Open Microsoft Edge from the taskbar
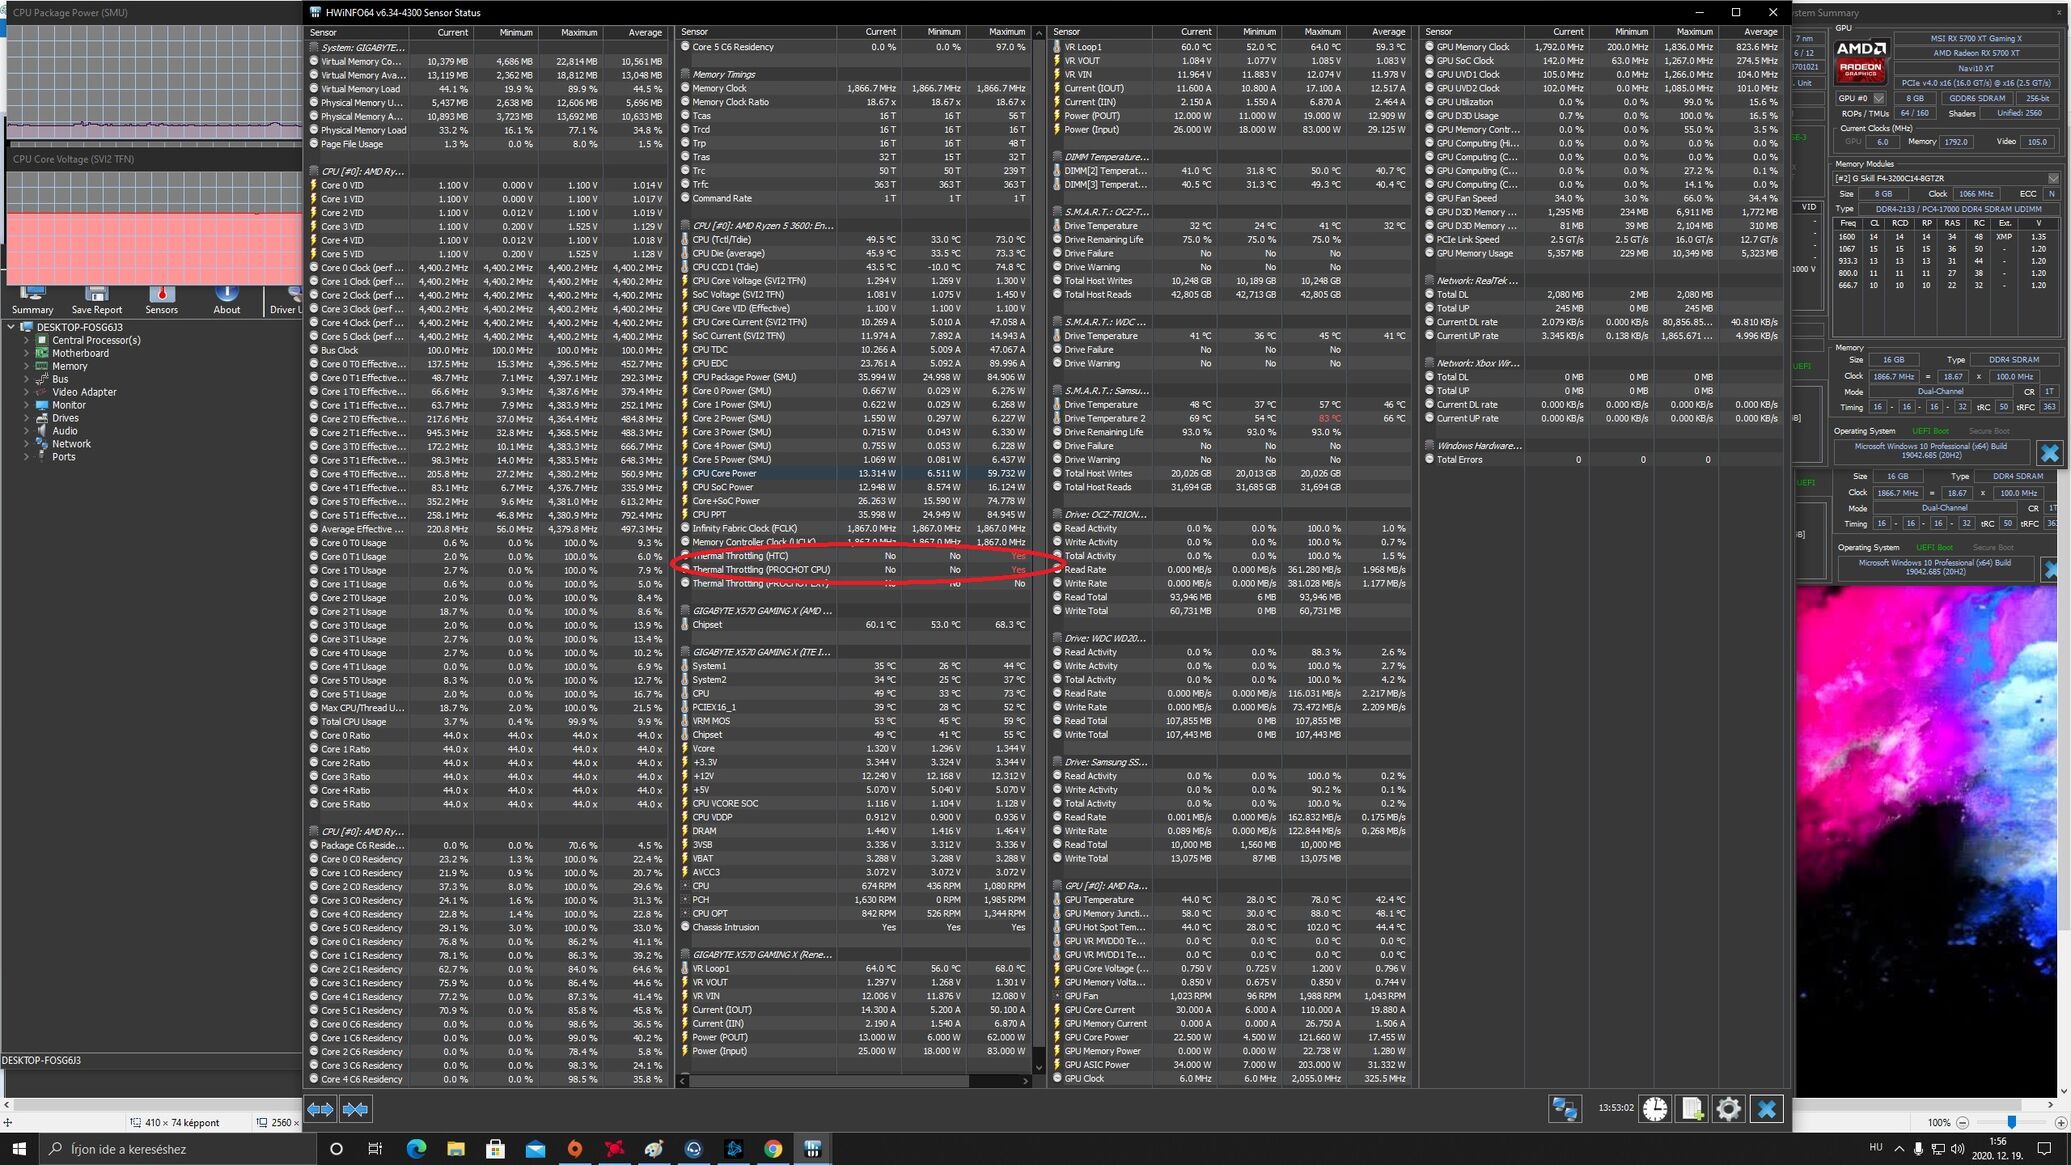This screenshot has height=1165, width=2071. coord(416,1149)
